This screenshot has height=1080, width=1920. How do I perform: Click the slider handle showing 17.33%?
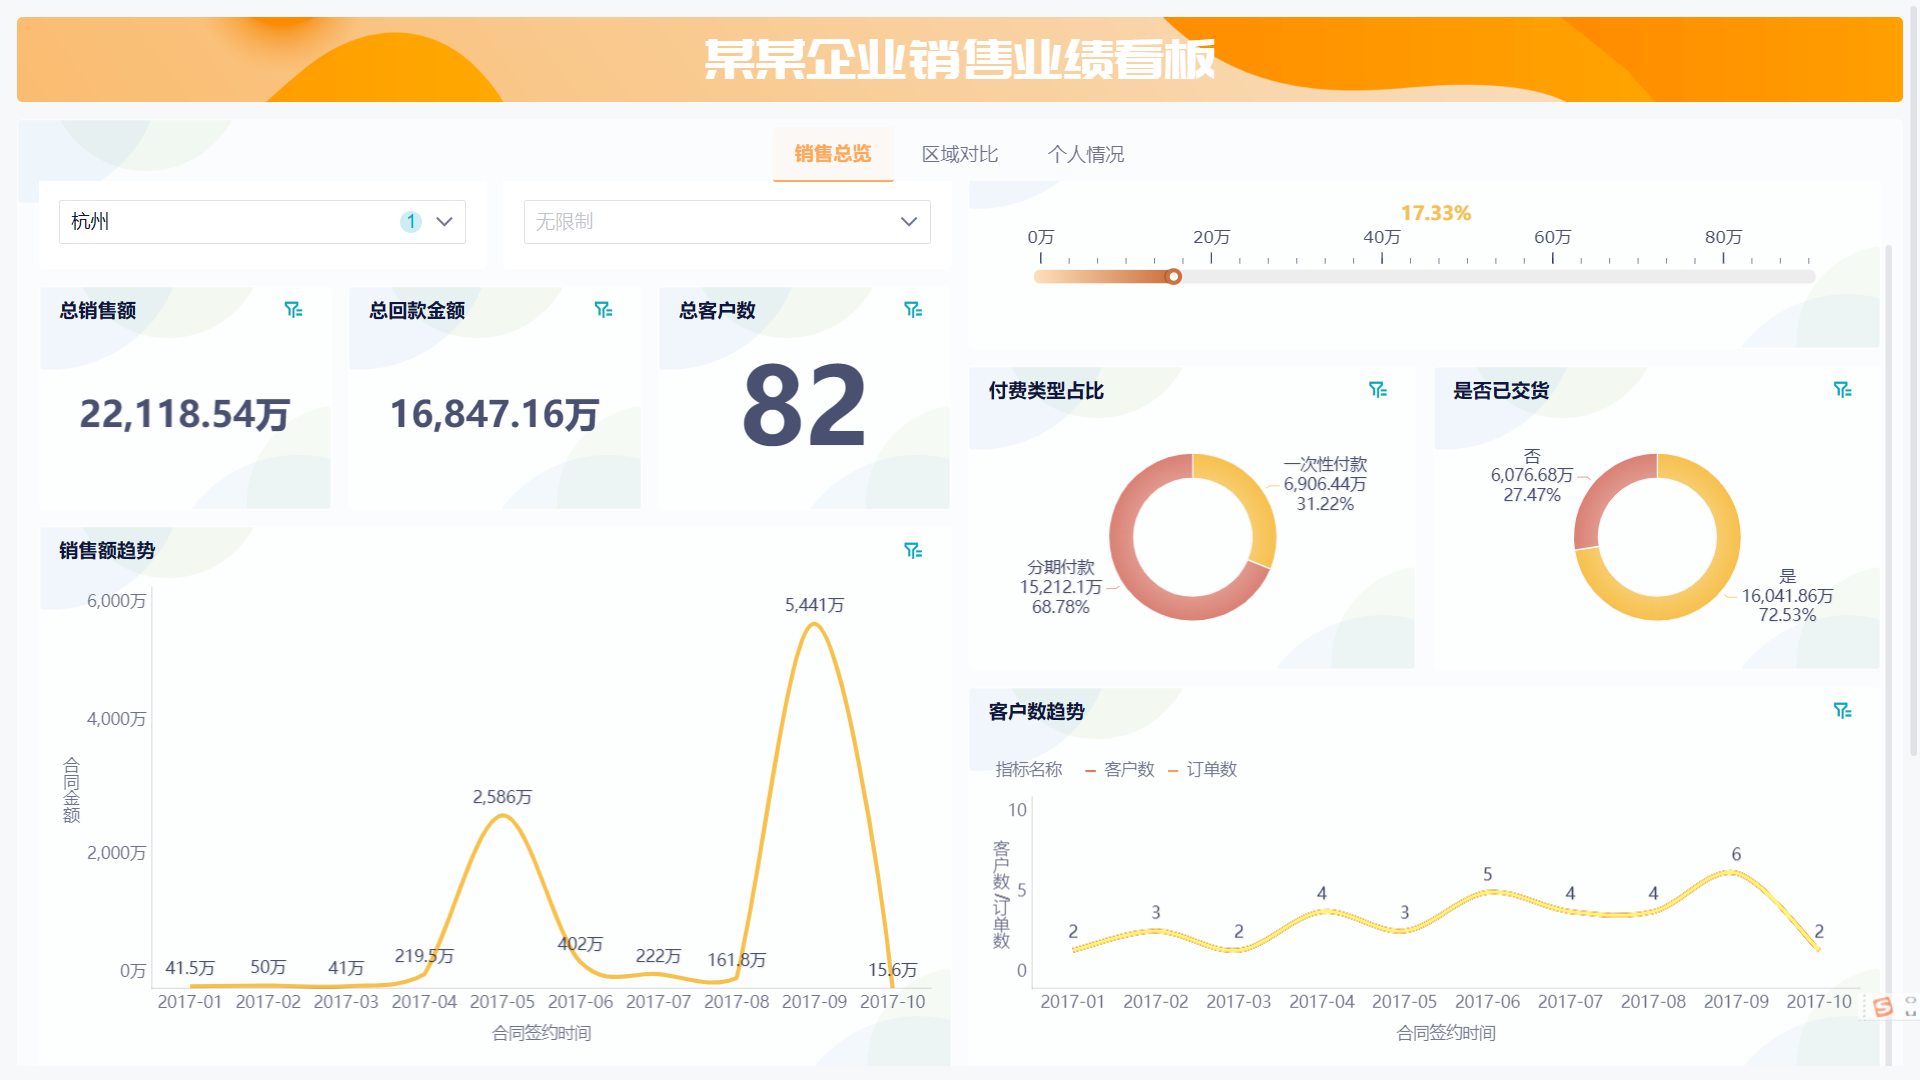(1173, 276)
